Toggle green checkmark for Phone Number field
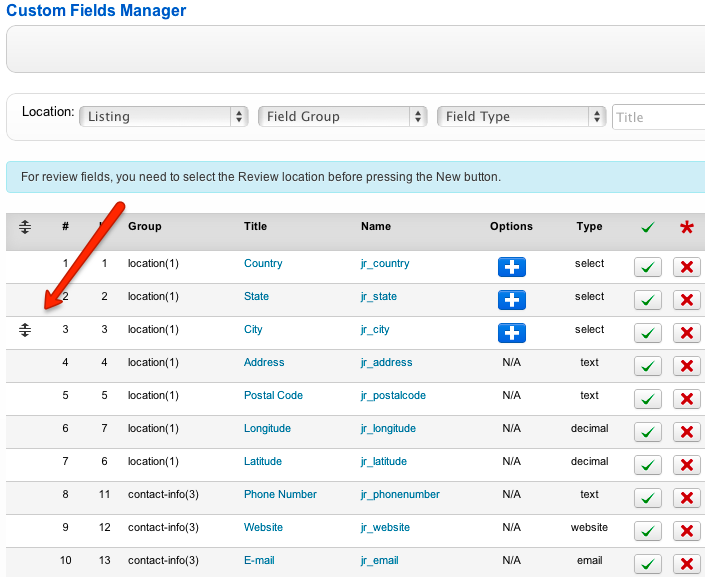The height and width of the screenshot is (577, 705). [647, 498]
